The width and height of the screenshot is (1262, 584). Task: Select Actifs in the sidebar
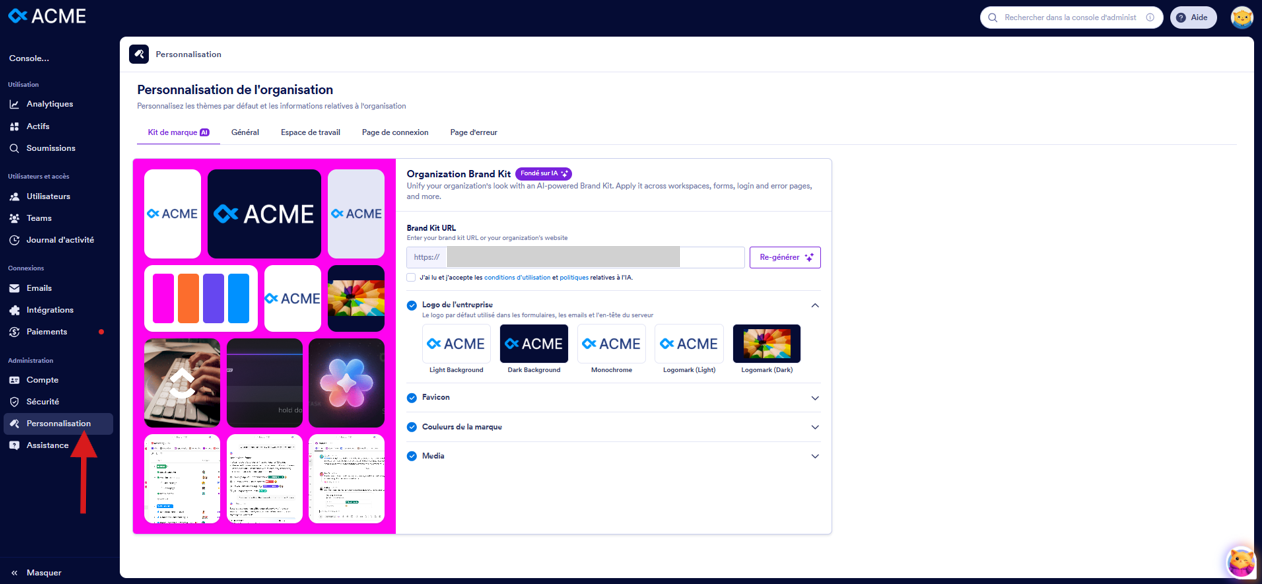tap(40, 126)
